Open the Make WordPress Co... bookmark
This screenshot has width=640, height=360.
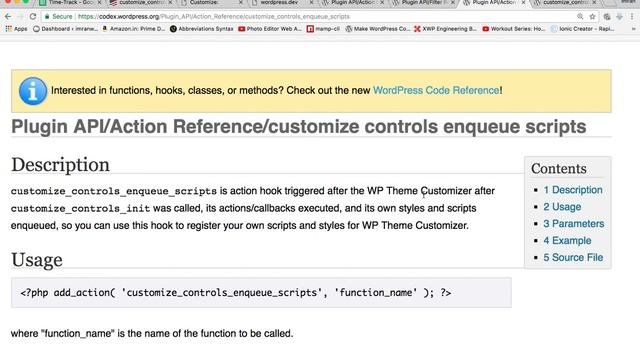[x=378, y=29]
